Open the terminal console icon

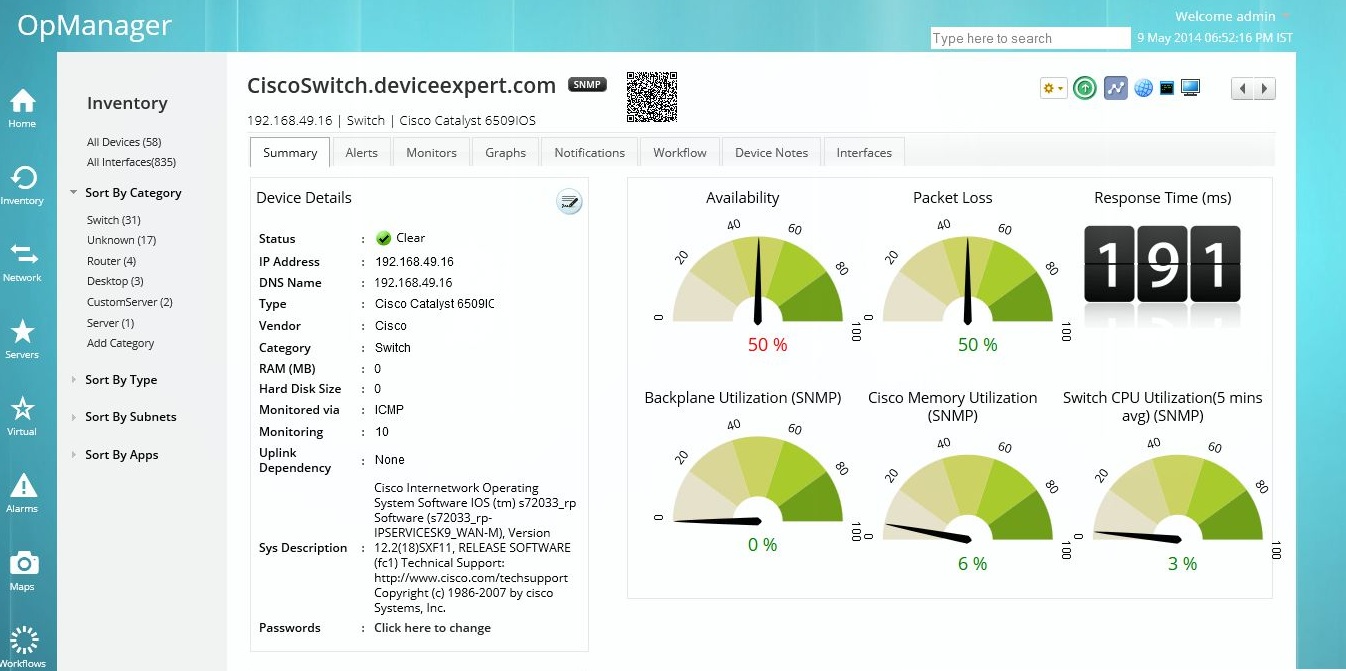pos(1166,88)
